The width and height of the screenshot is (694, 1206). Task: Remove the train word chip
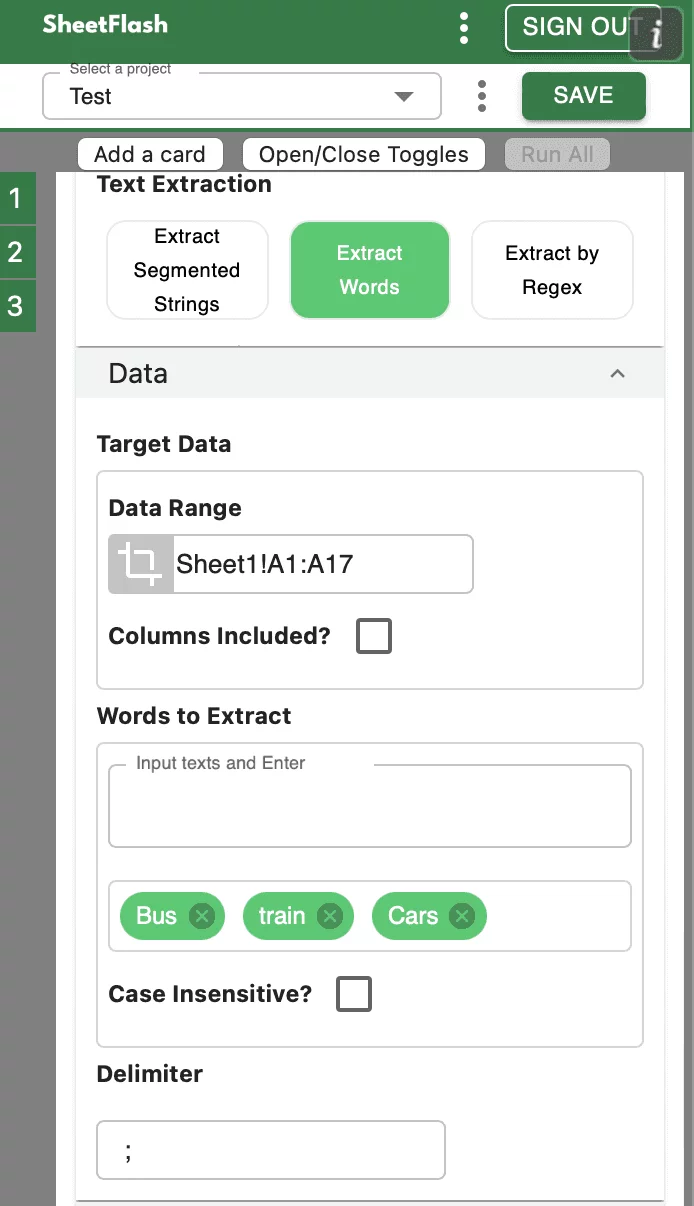pos(330,916)
